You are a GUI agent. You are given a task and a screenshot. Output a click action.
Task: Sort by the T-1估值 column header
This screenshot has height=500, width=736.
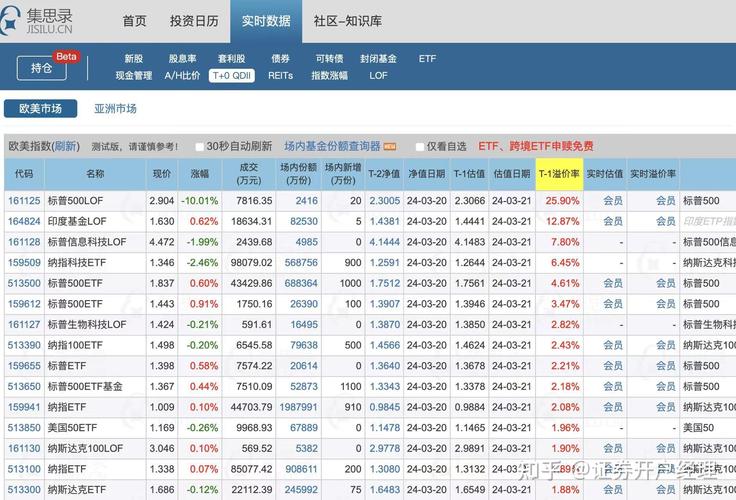click(469, 174)
